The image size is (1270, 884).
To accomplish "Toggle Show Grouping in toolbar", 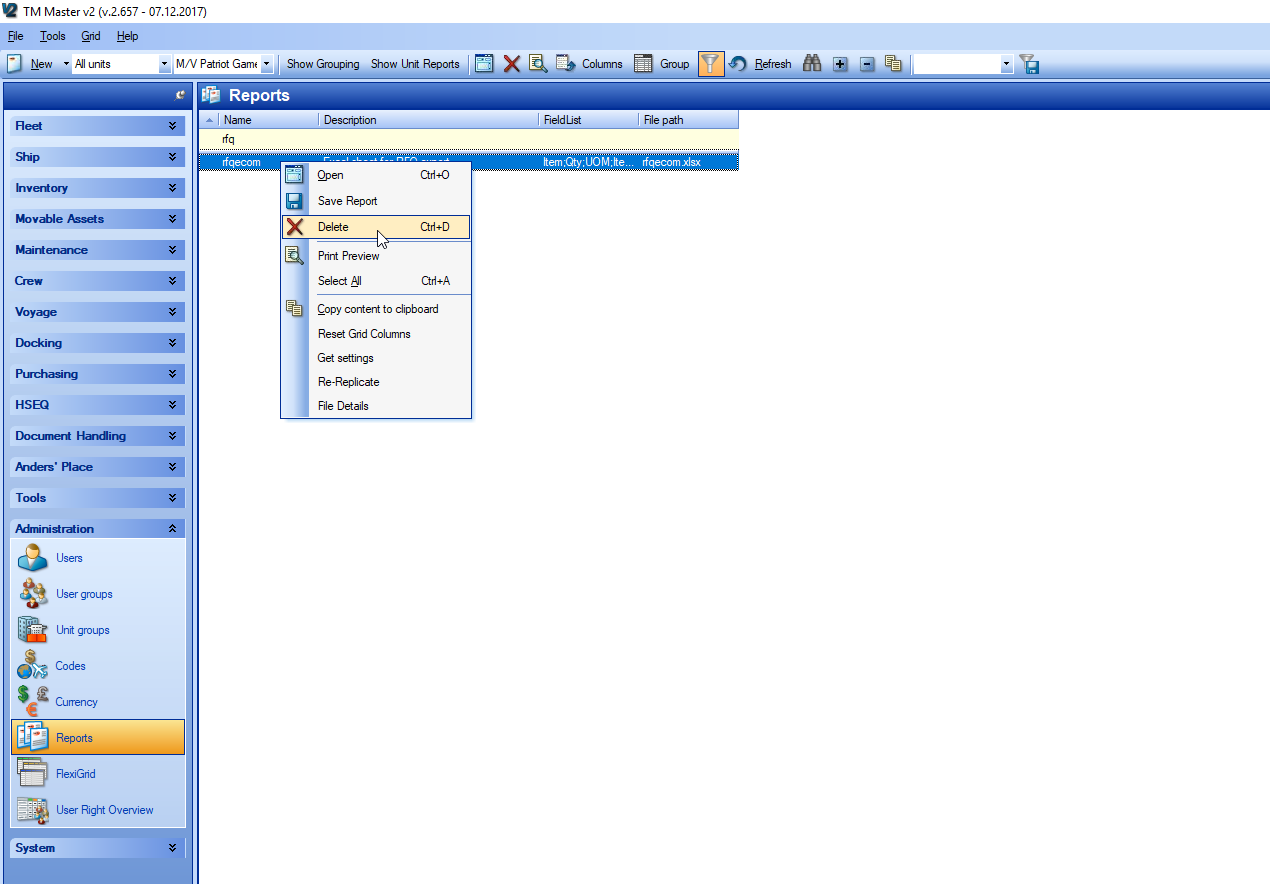I will tap(323, 64).
